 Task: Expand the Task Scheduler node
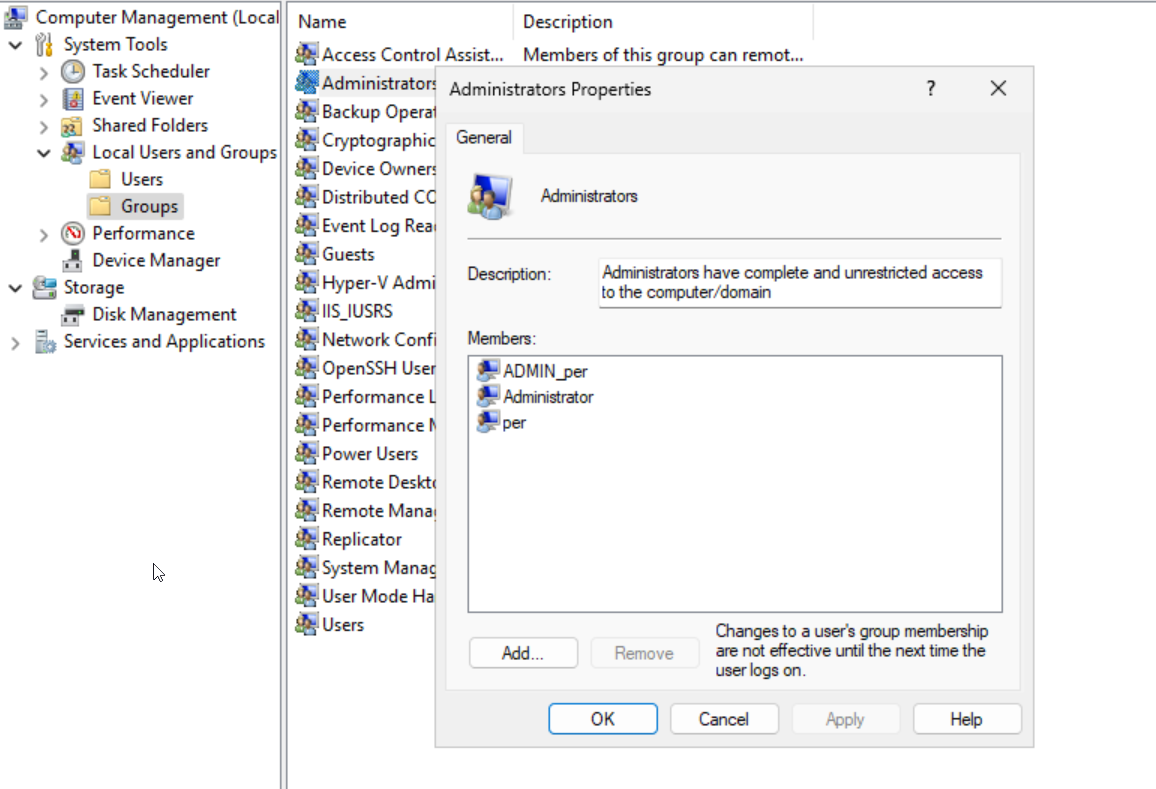[44, 72]
